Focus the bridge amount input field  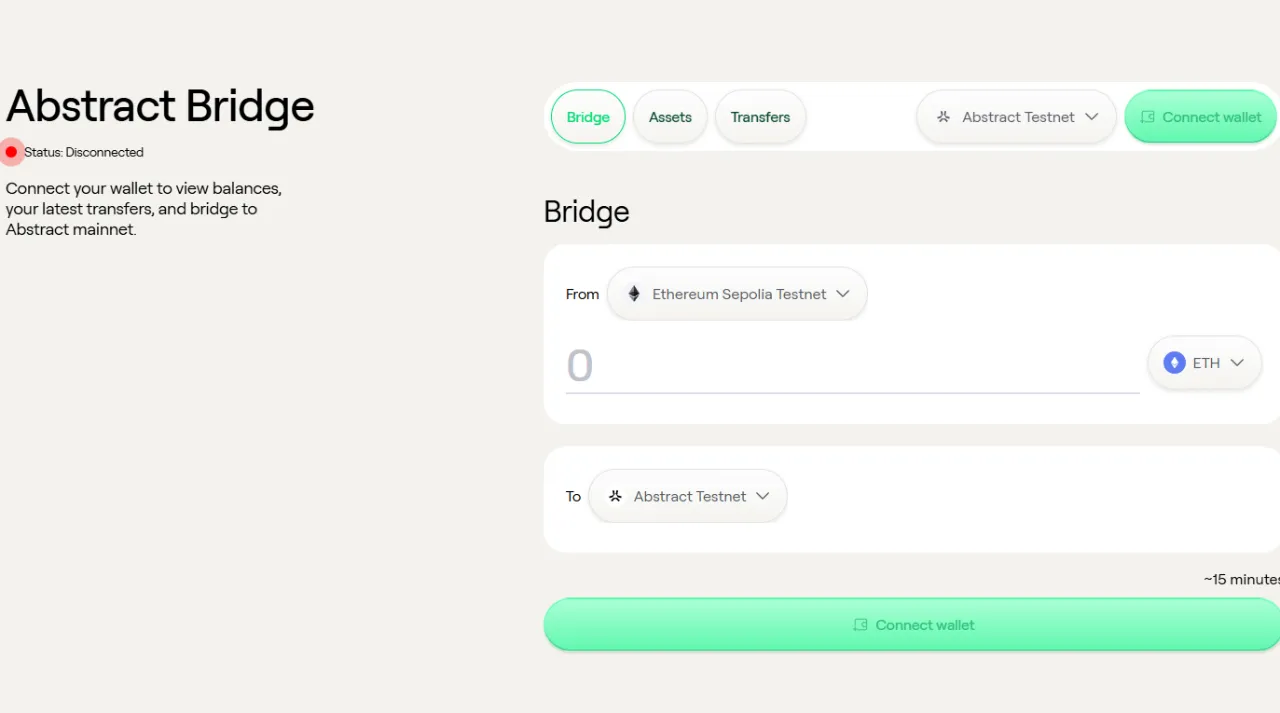click(x=850, y=366)
